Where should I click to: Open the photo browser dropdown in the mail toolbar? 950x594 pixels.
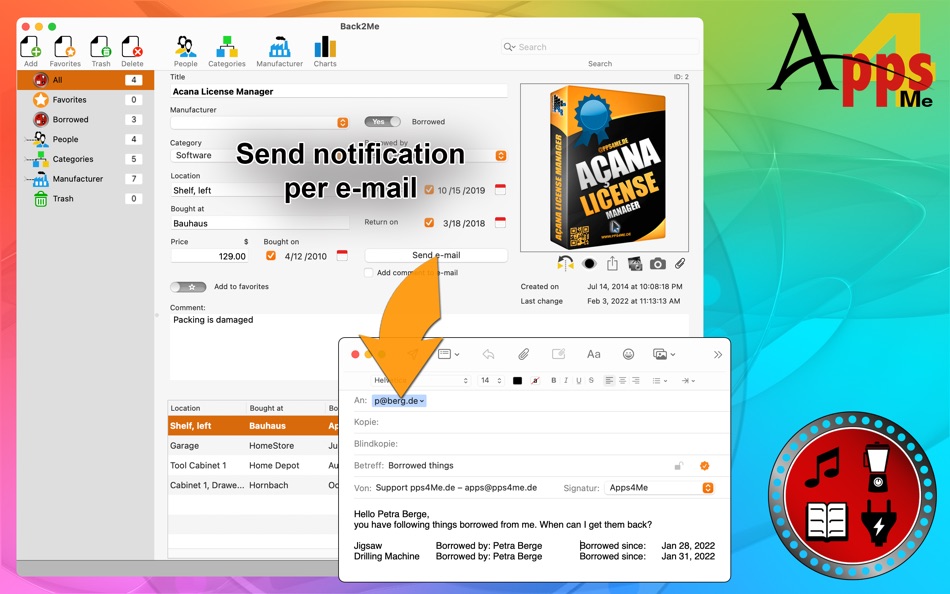click(663, 355)
